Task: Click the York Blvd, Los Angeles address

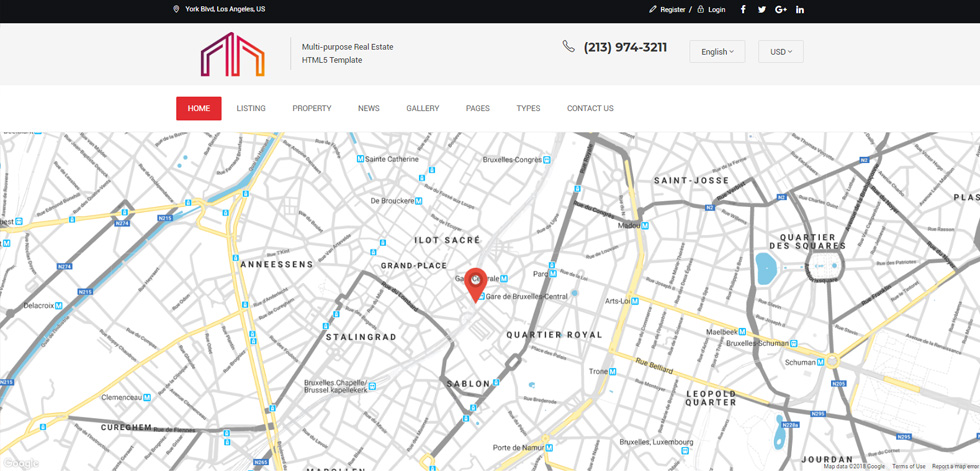Action: click(x=225, y=9)
